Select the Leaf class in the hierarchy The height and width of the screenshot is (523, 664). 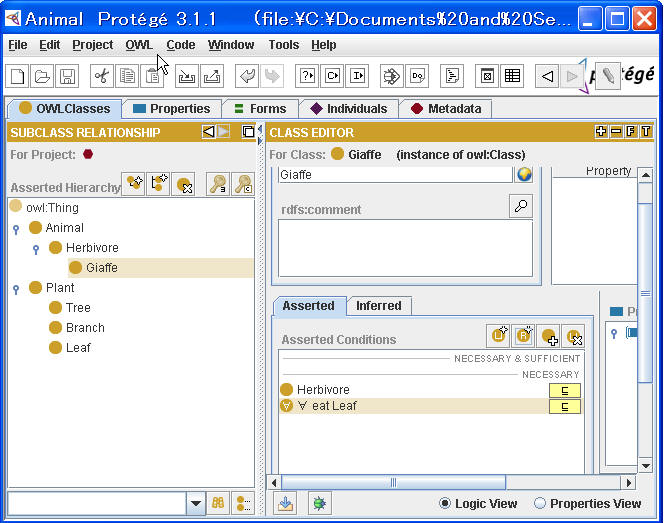pos(78,348)
